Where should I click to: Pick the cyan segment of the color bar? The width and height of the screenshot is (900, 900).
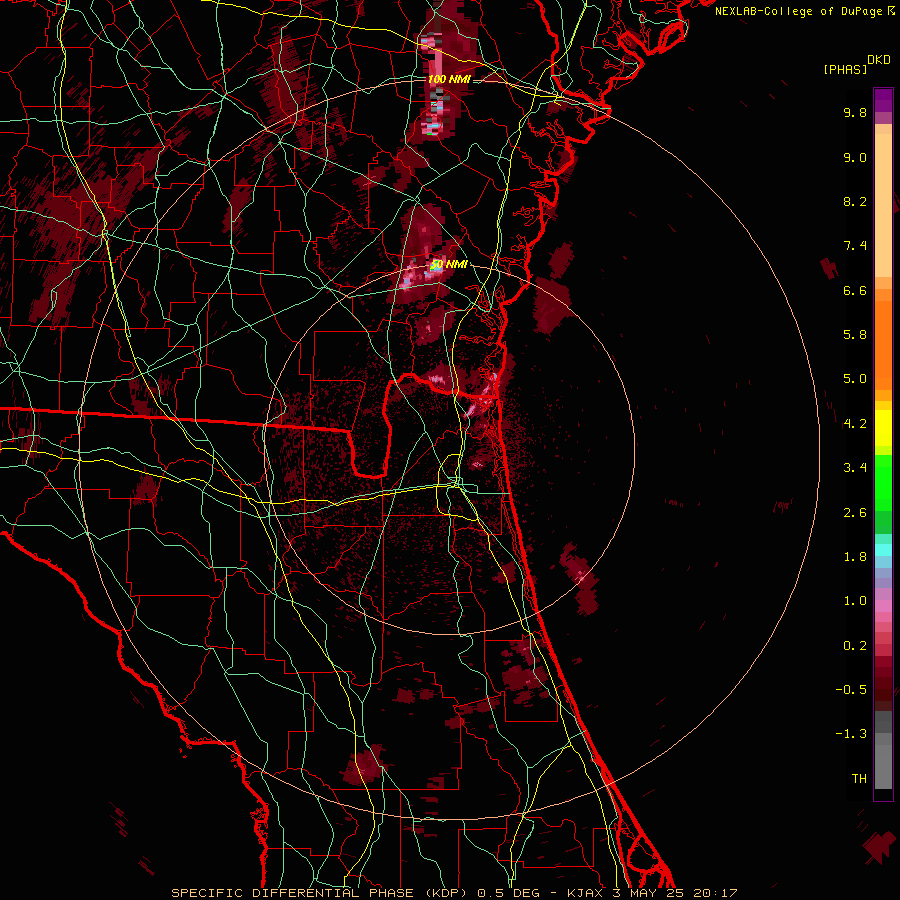coord(883,549)
